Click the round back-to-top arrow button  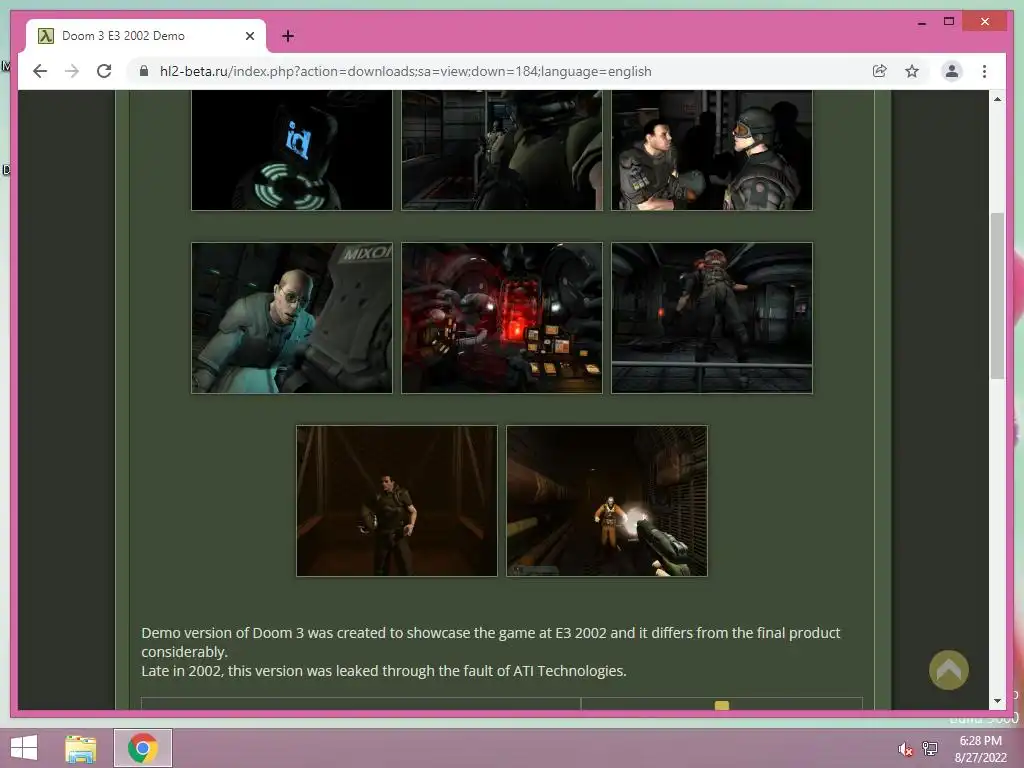(948, 670)
